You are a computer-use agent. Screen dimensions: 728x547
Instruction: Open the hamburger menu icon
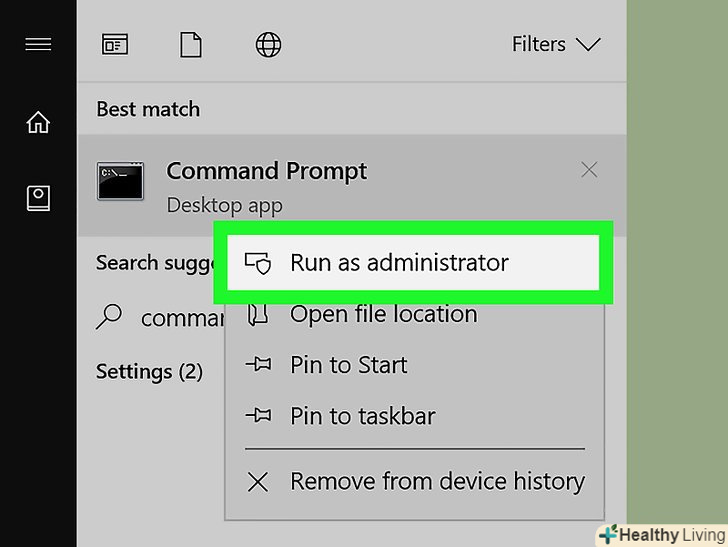pos(38,45)
